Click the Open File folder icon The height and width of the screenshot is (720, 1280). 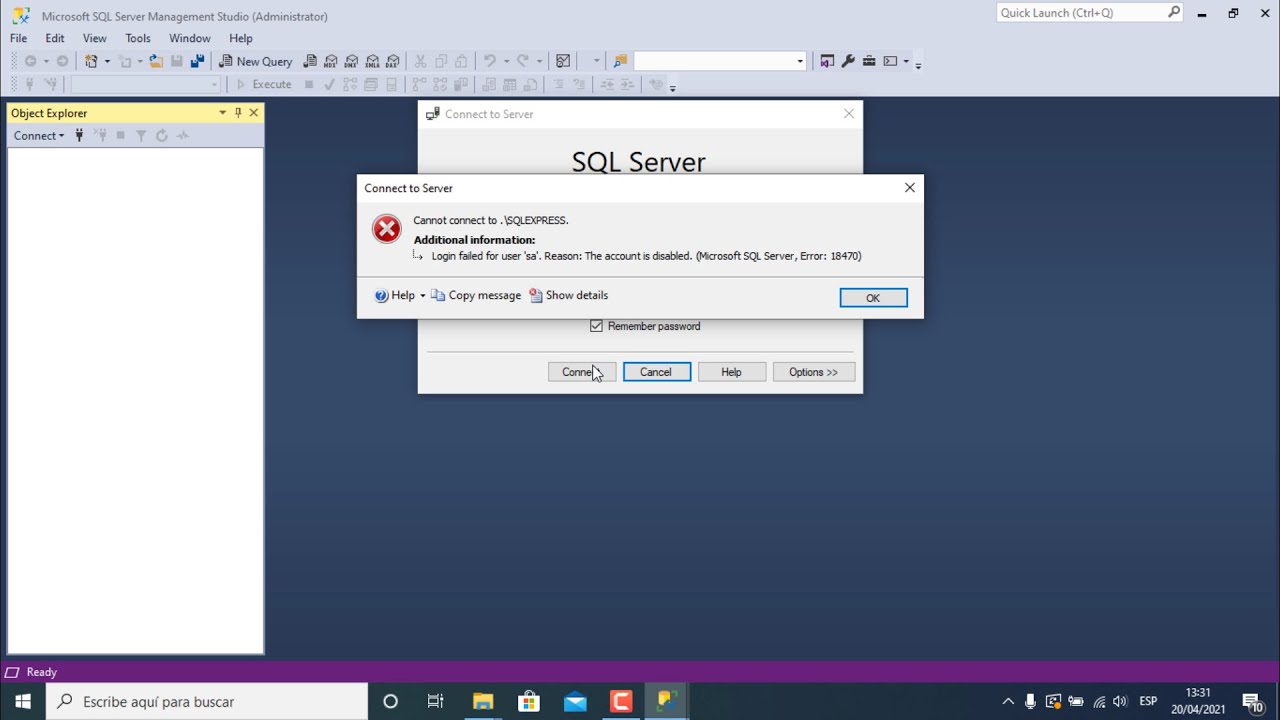156,61
